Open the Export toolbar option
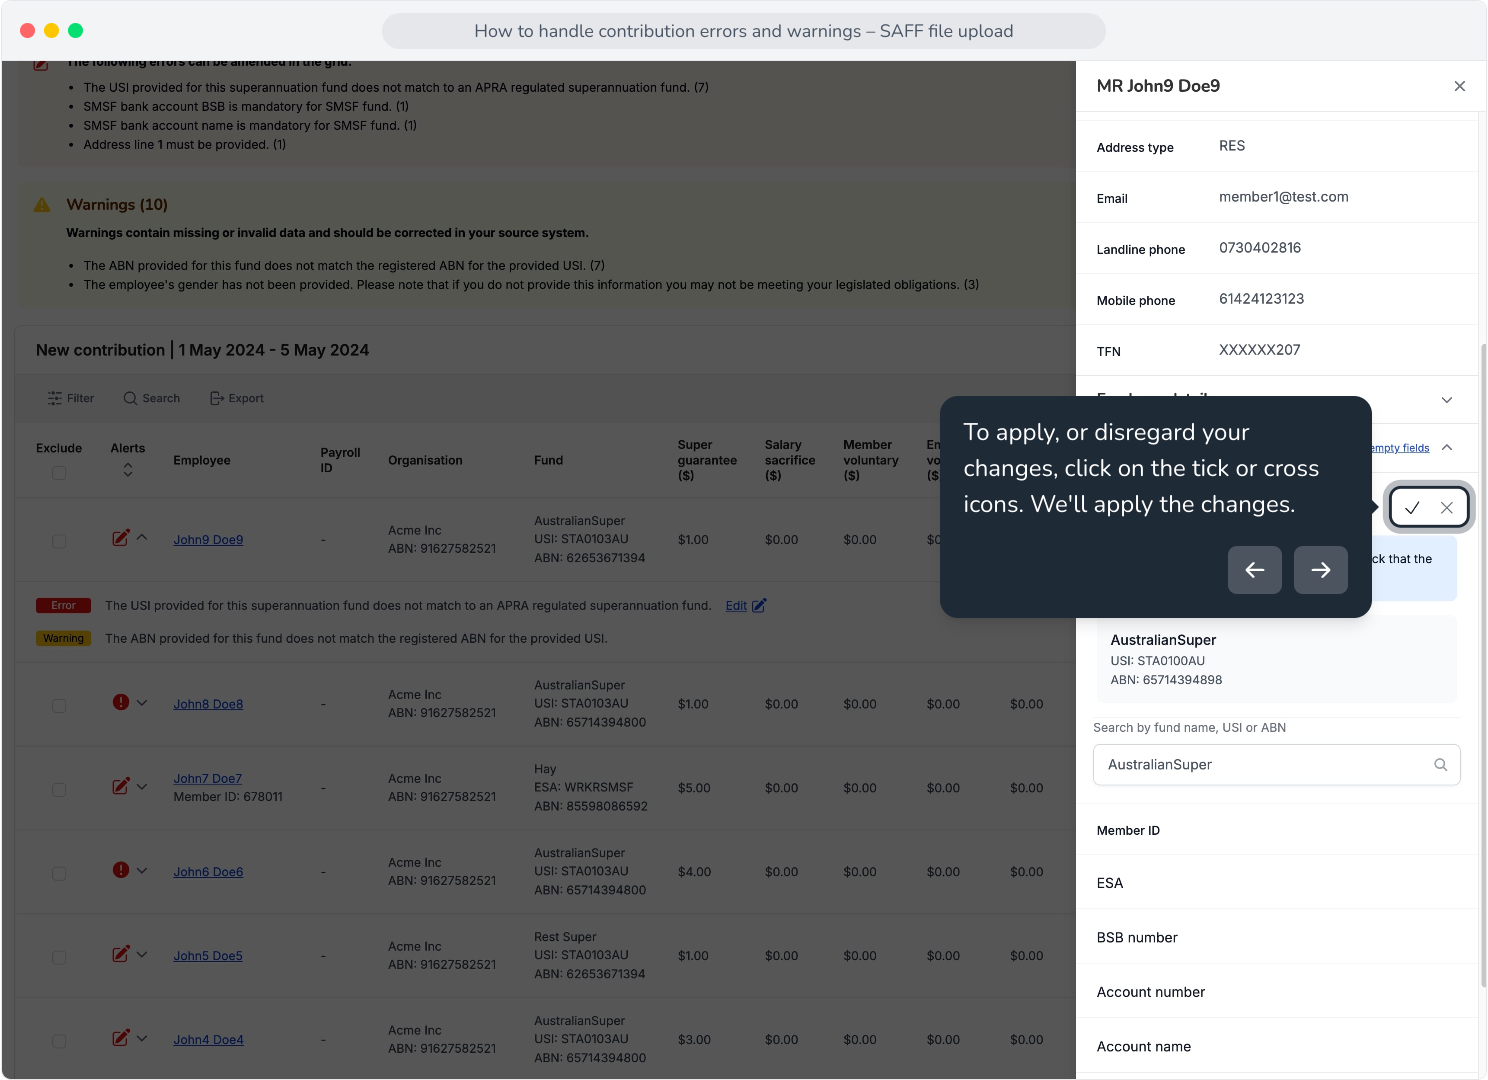The width and height of the screenshot is (1488, 1080). (x=237, y=398)
